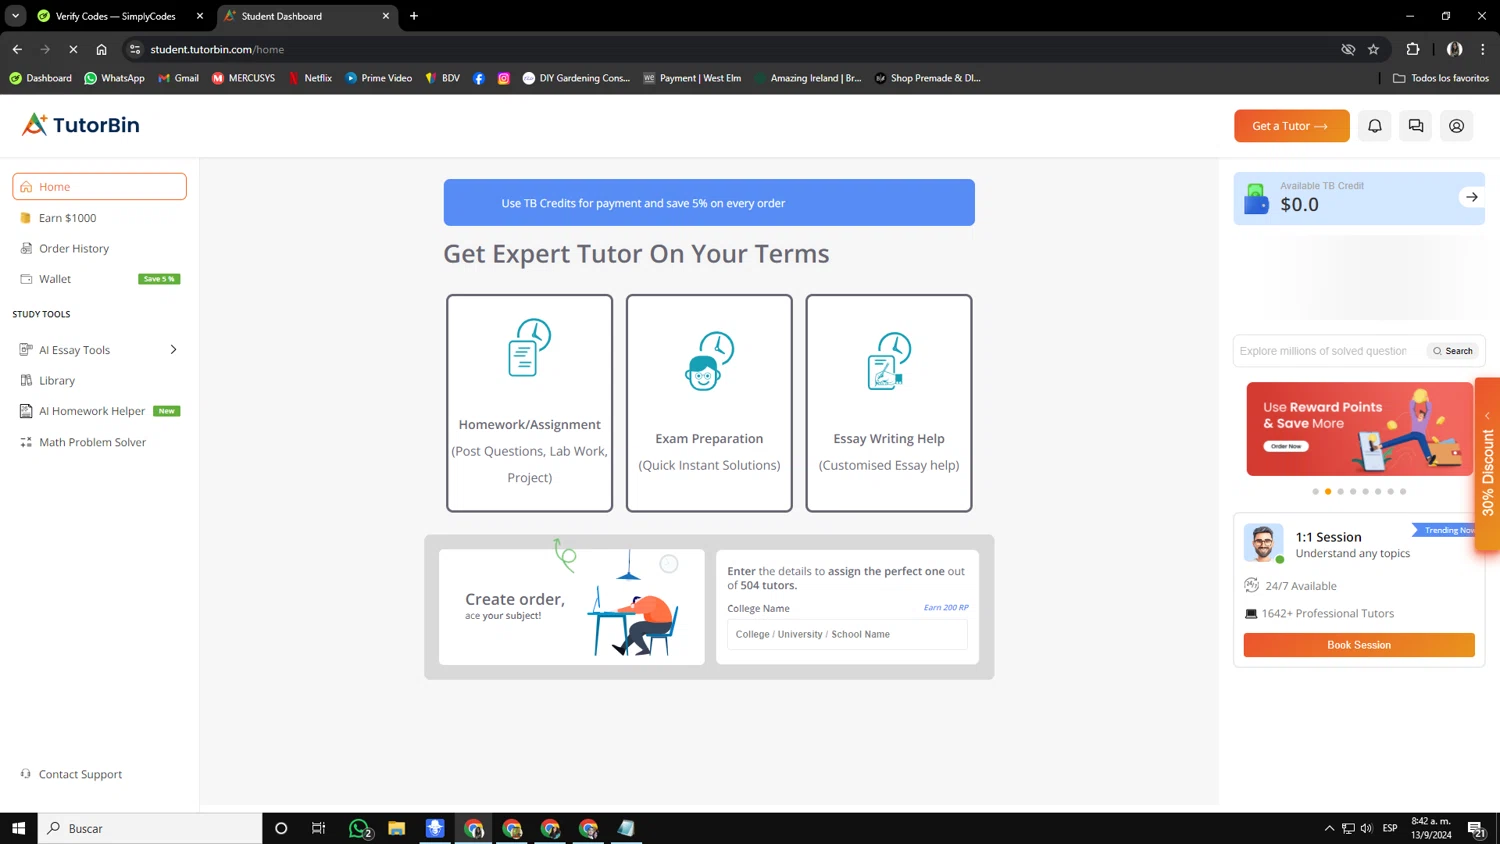Select the third carousel dot
This screenshot has width=1500, height=844.
coord(1340,492)
